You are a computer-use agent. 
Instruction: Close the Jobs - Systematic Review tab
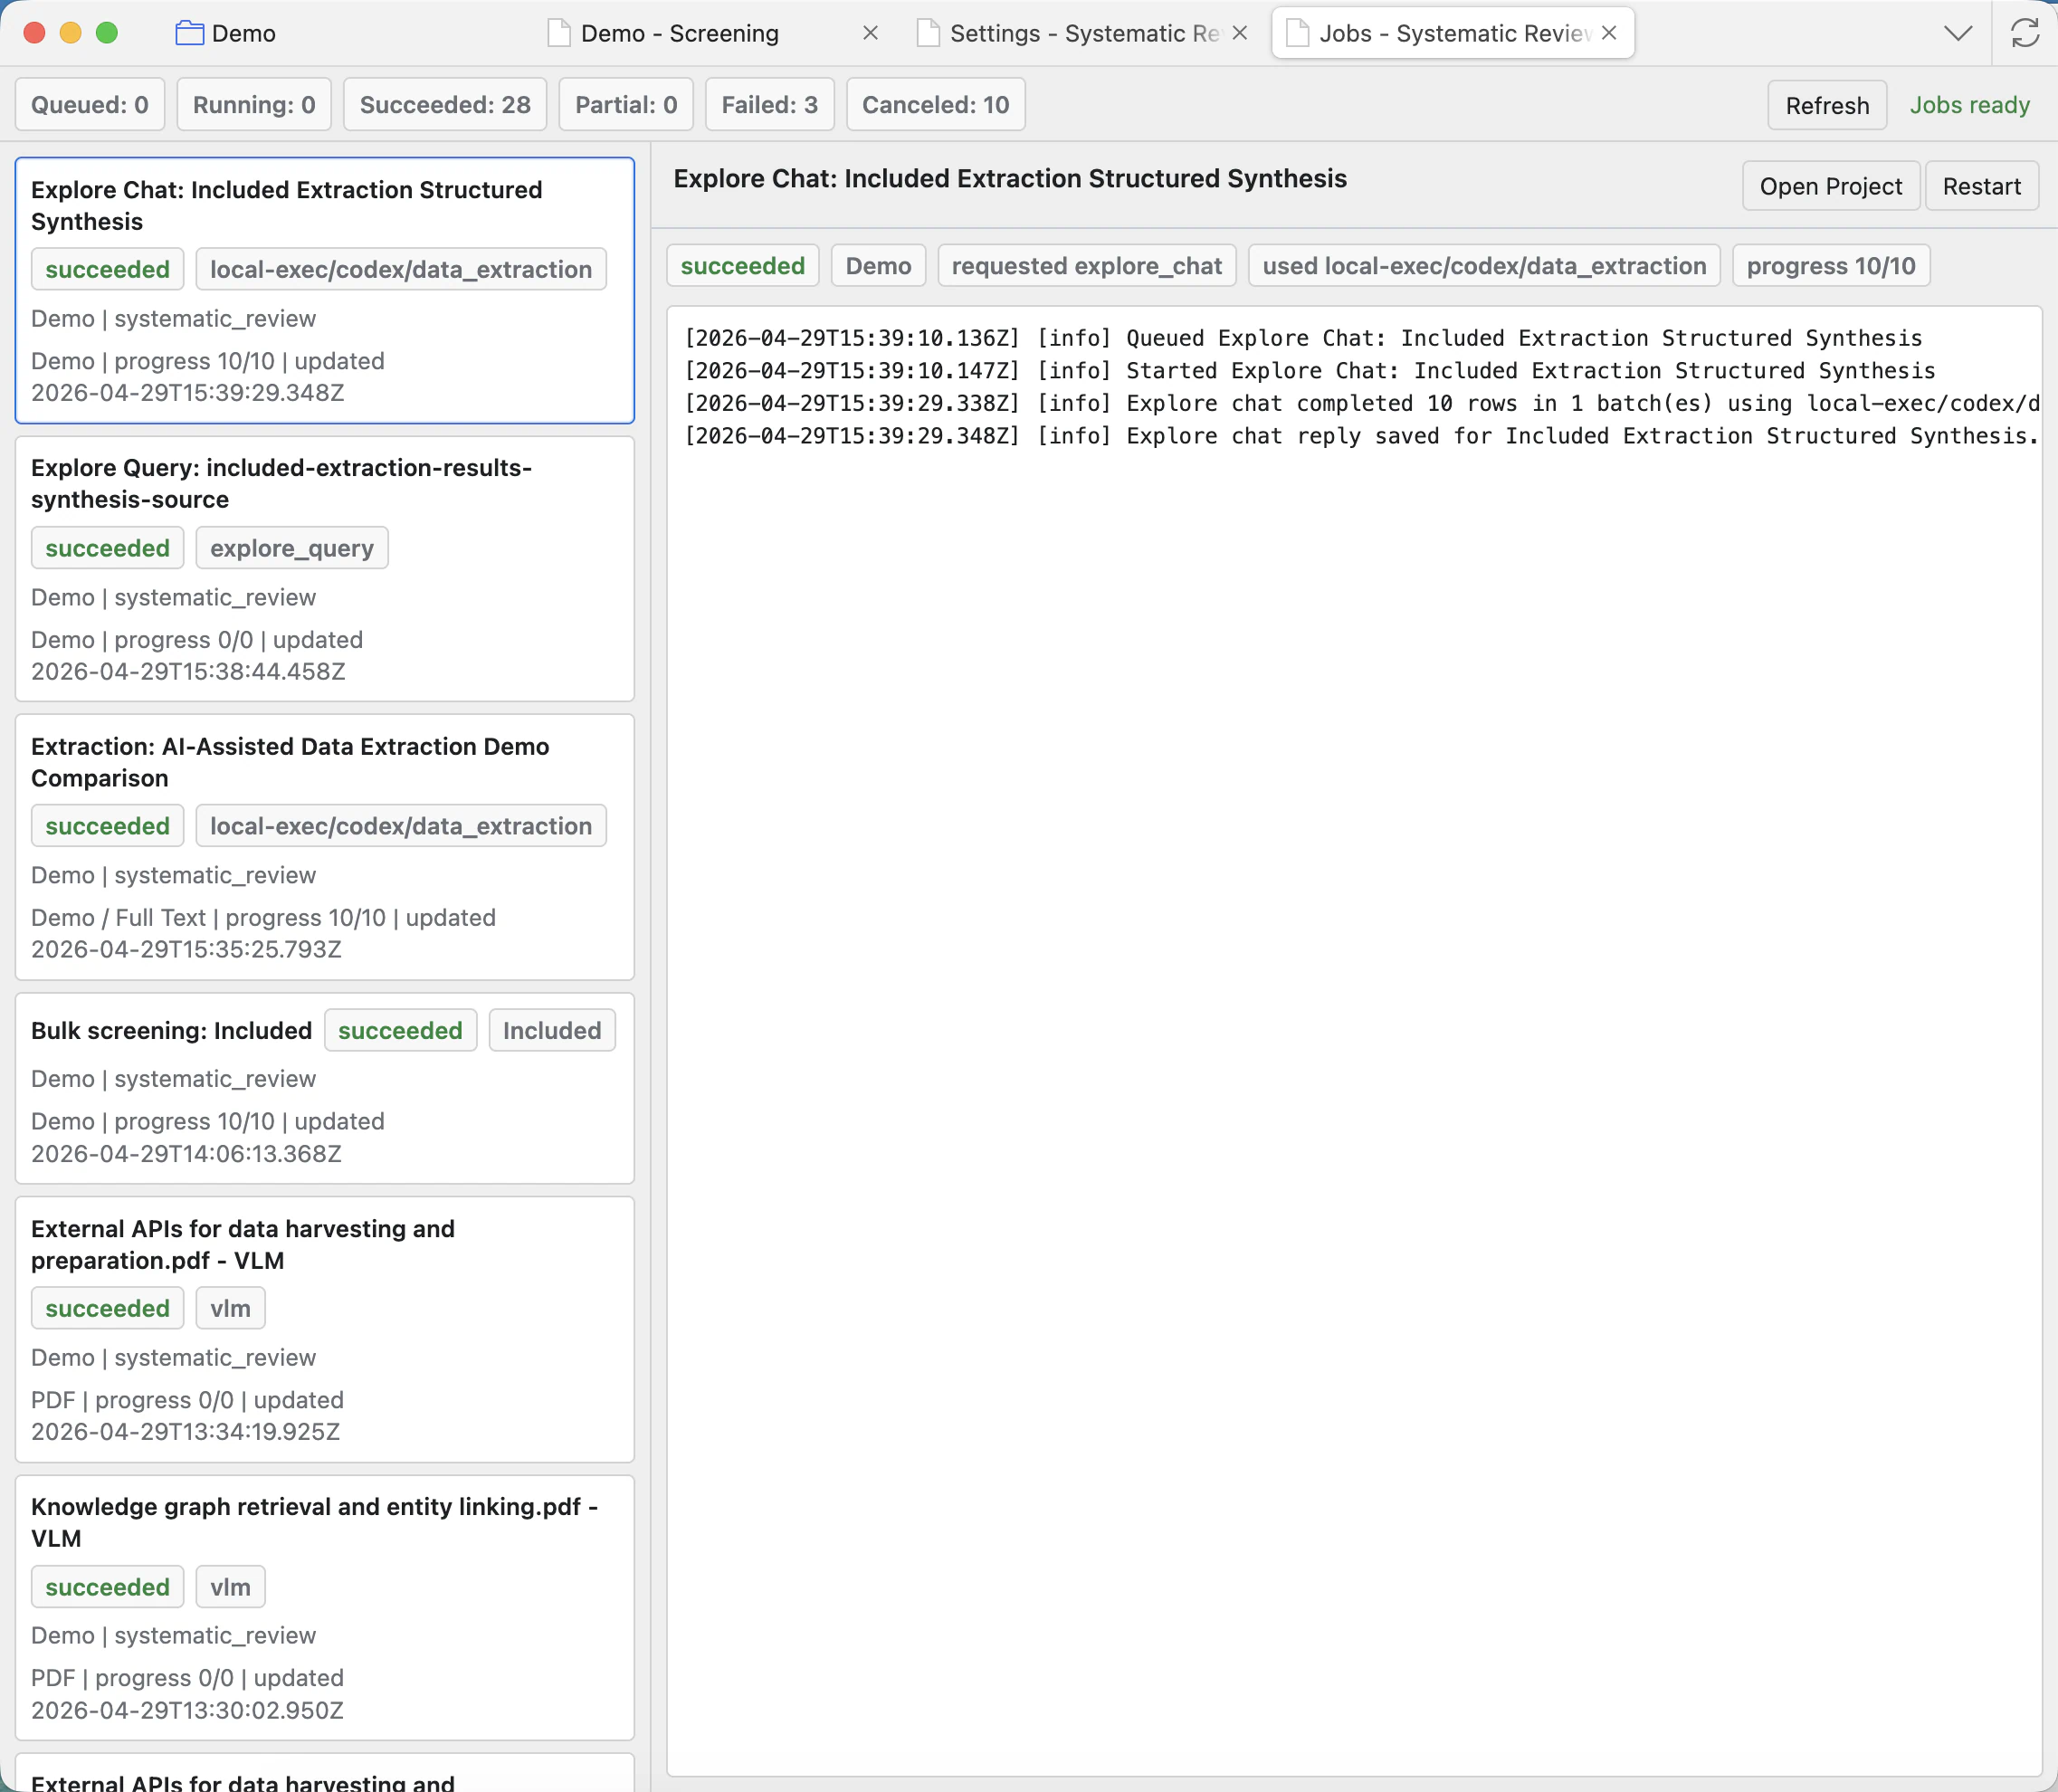click(x=1608, y=33)
